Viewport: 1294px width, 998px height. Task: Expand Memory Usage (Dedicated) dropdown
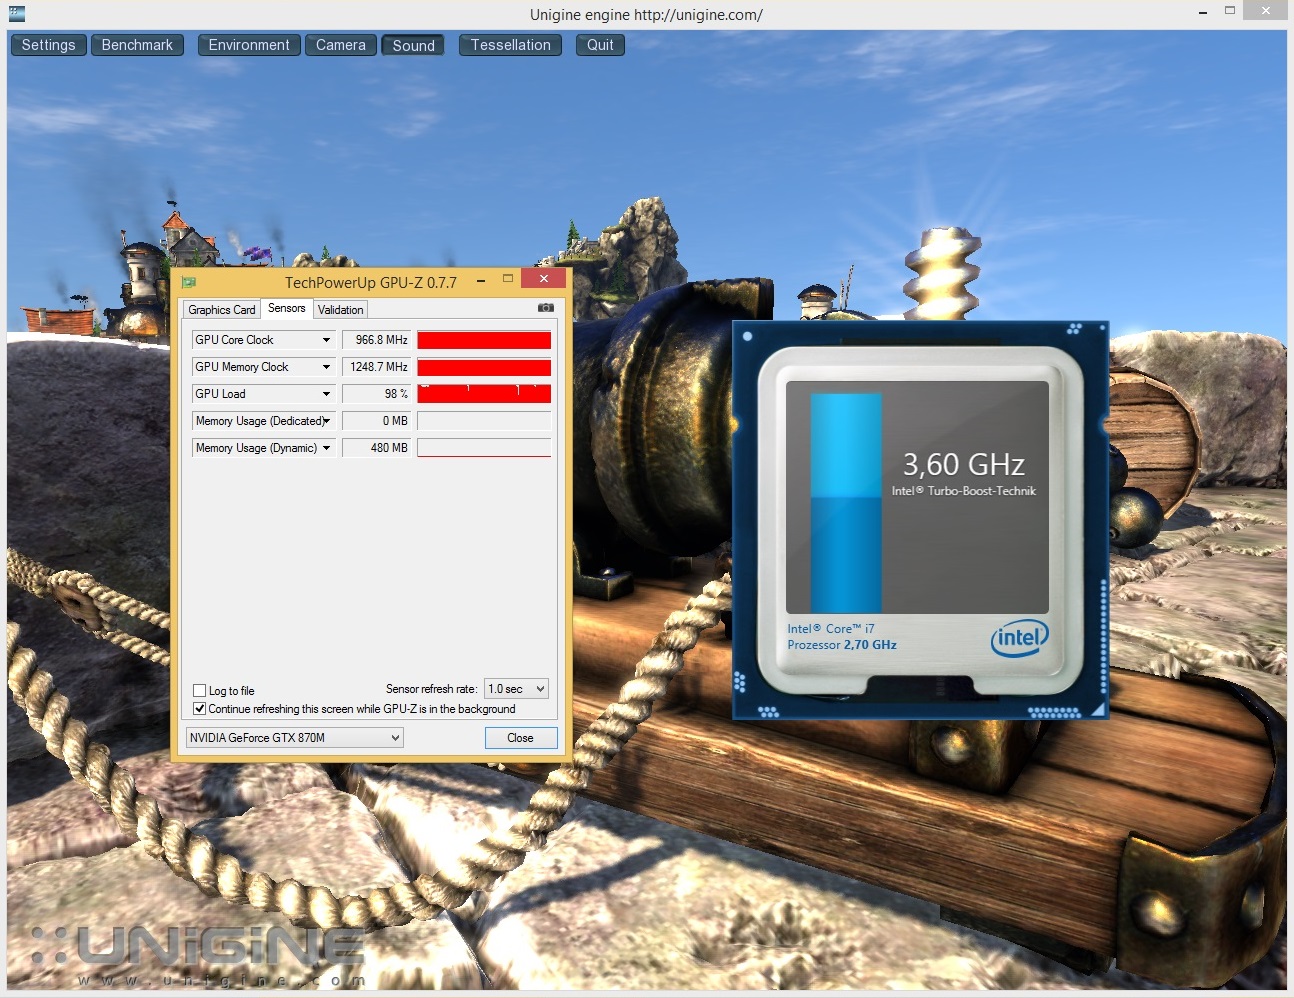coord(326,421)
